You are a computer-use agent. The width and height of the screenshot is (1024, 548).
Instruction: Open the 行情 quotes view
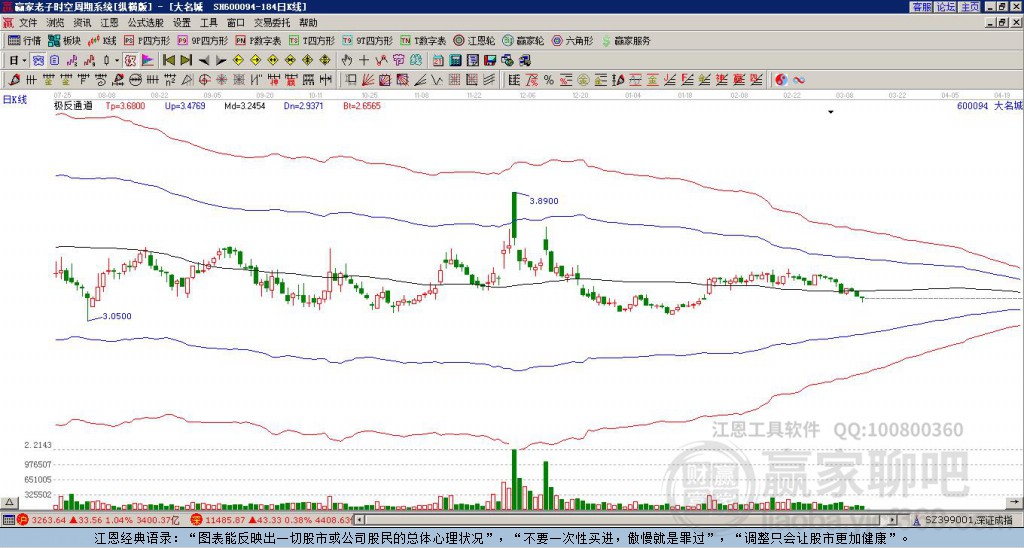pyautogui.click(x=25, y=40)
